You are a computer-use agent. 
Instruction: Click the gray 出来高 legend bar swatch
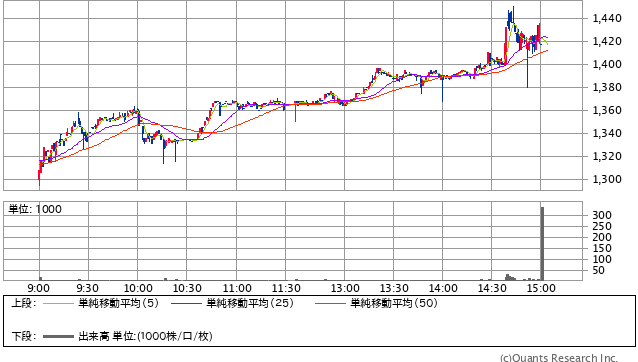58,336
